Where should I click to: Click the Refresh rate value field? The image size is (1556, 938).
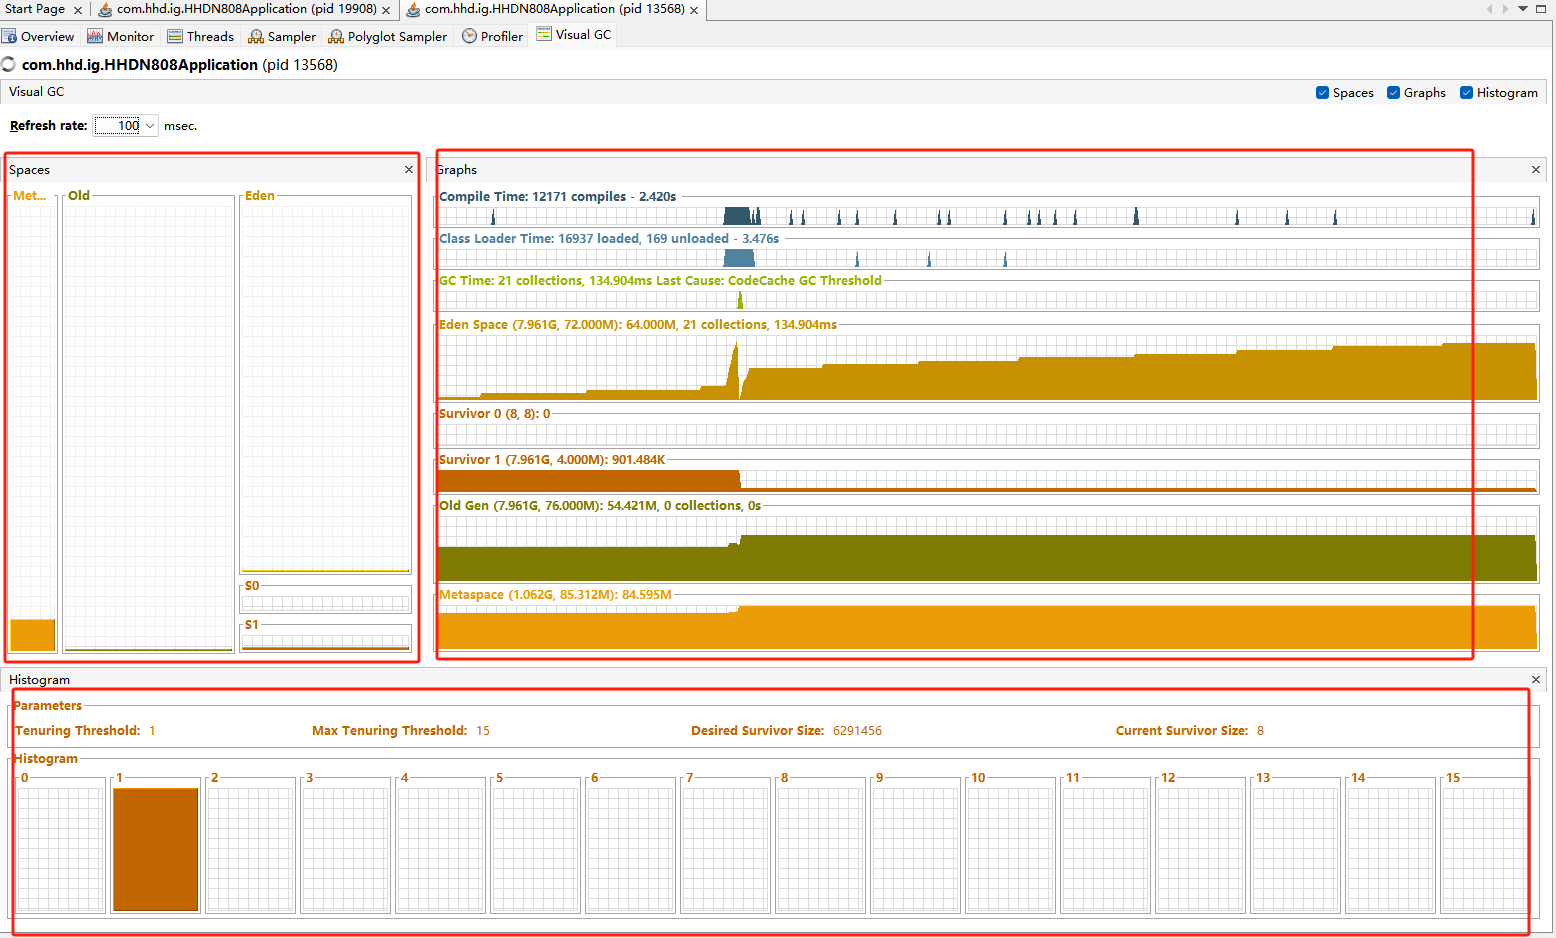pyautogui.click(x=119, y=126)
